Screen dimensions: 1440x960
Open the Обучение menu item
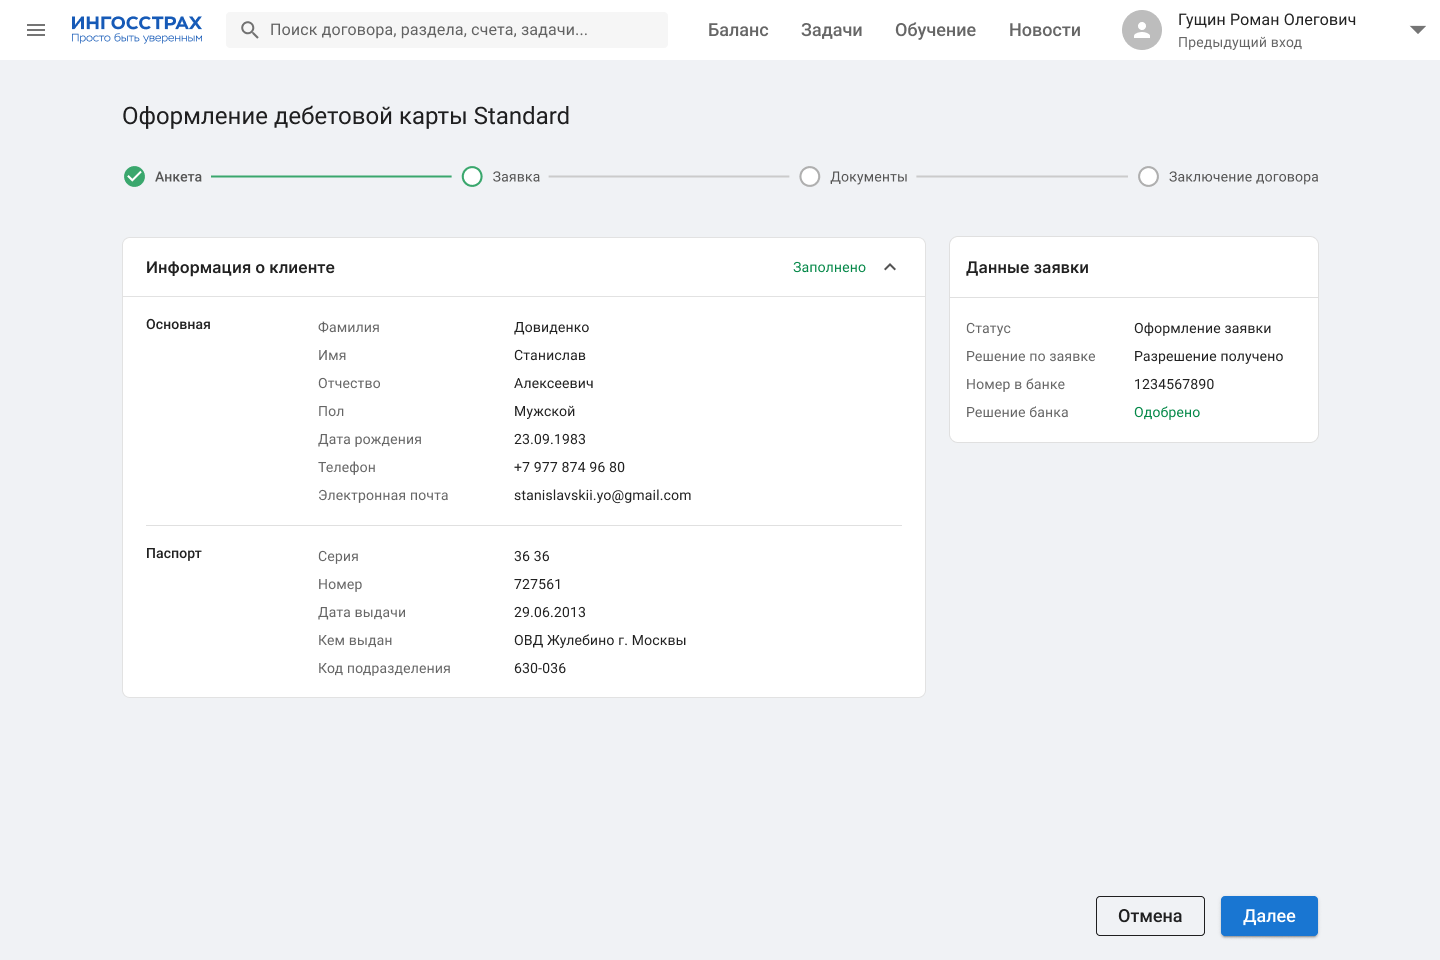[935, 30]
